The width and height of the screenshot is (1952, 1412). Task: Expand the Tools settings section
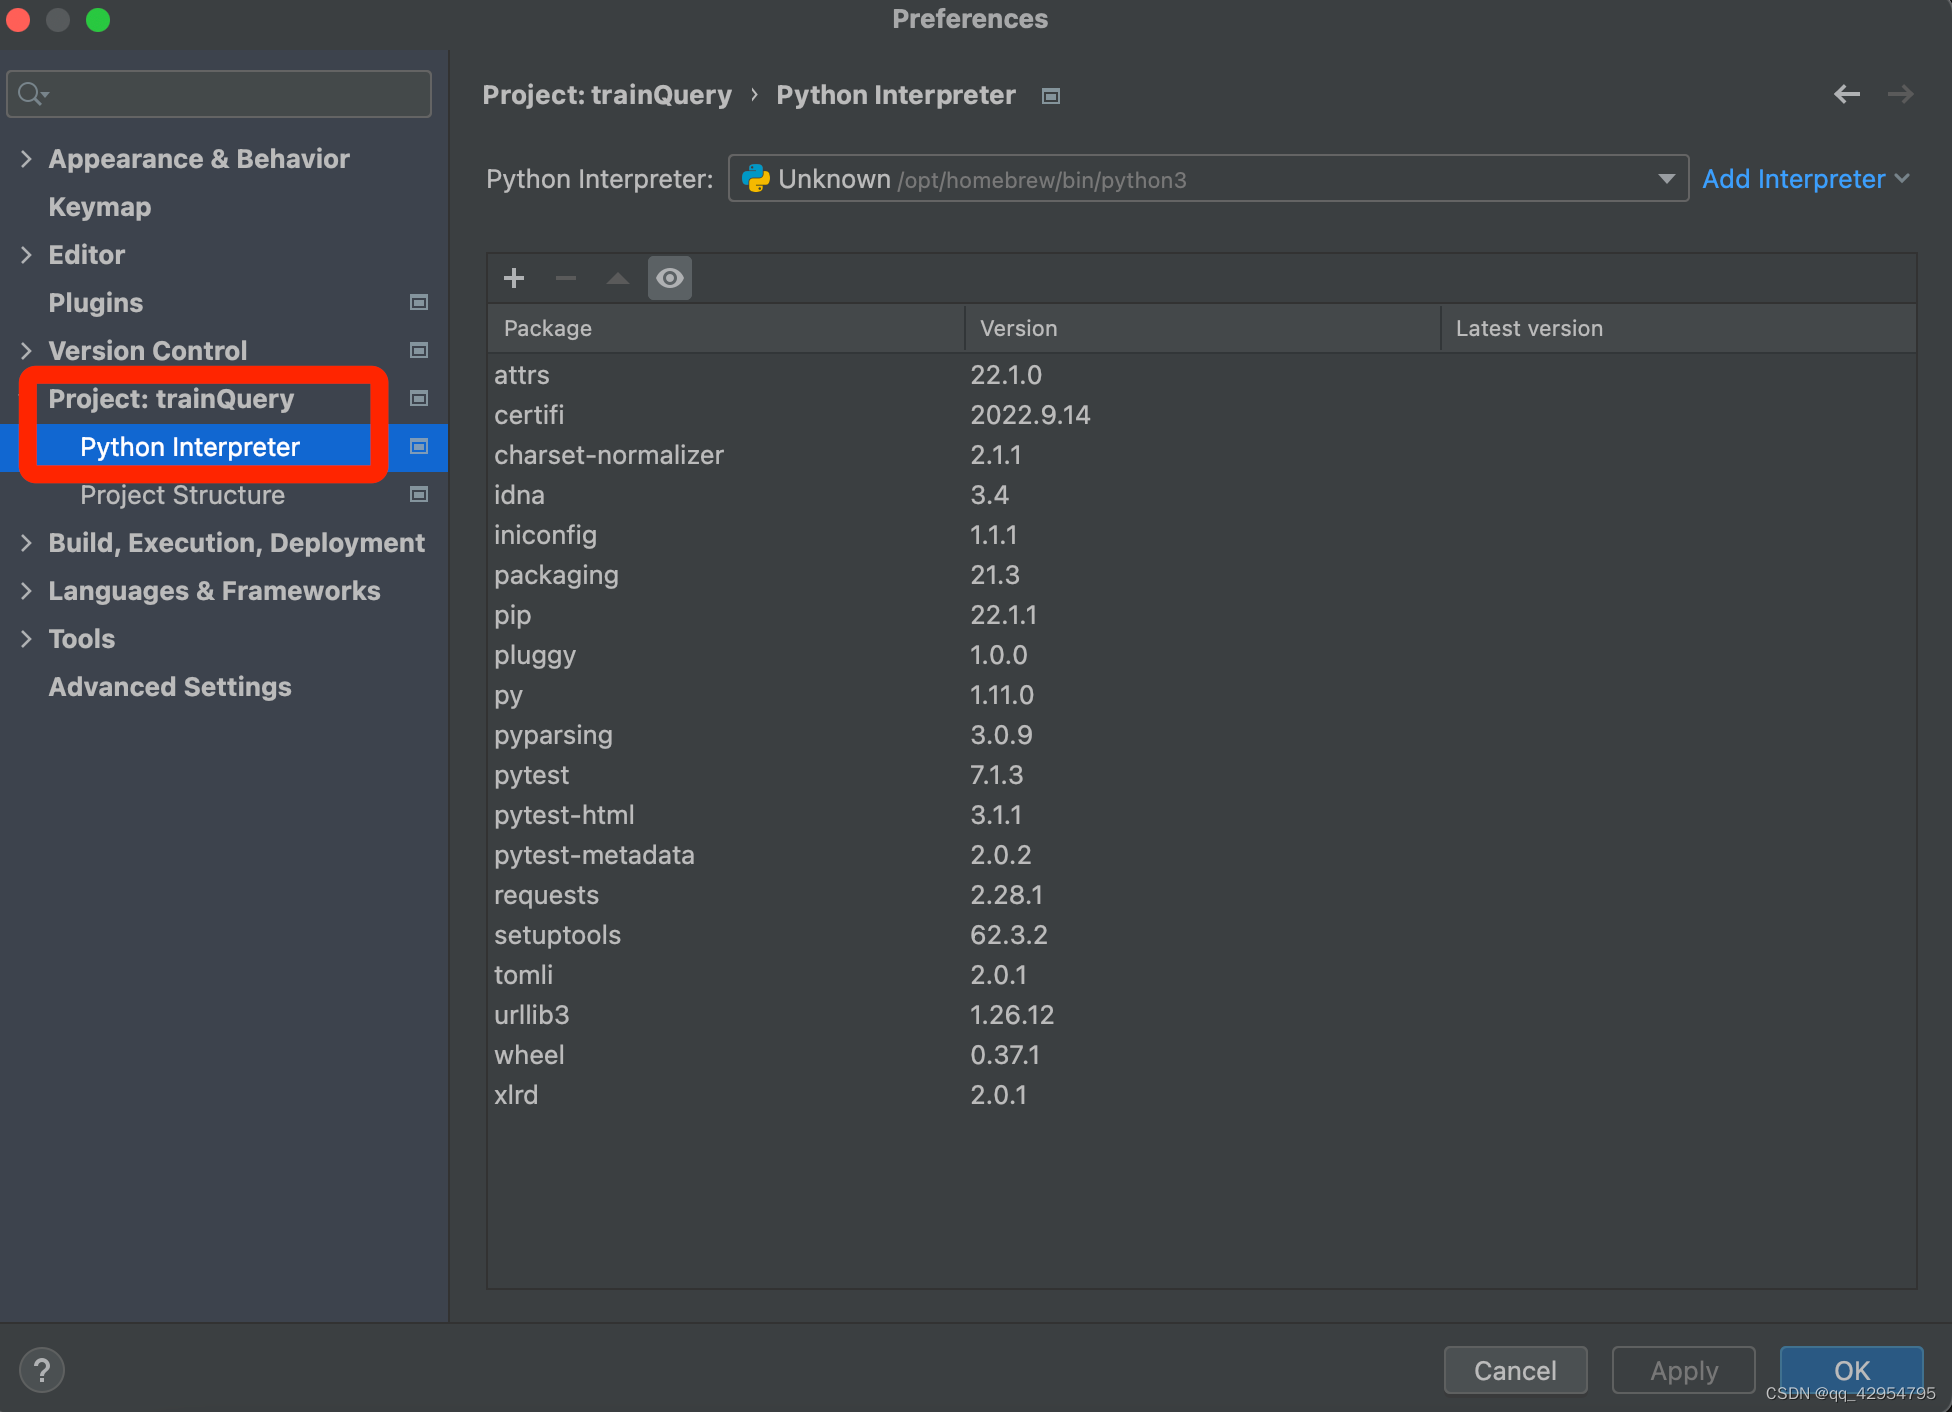click(x=26, y=638)
